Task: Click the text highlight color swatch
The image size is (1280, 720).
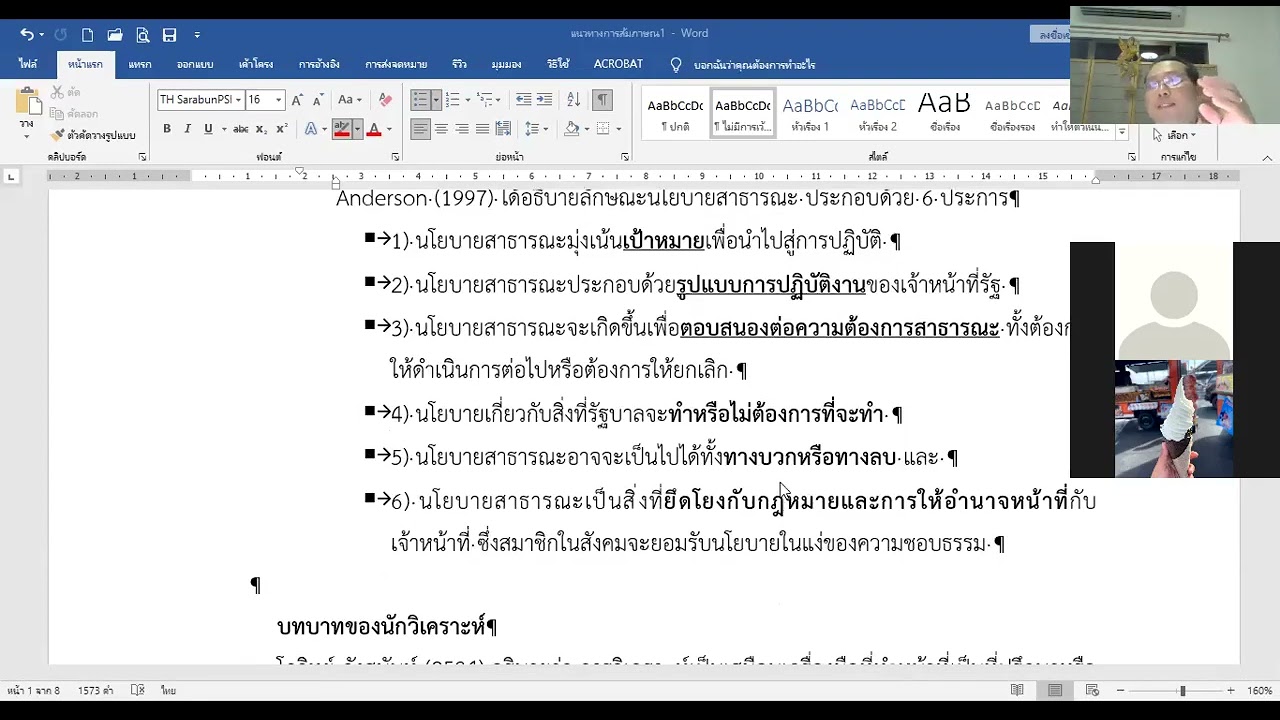Action: (342, 129)
